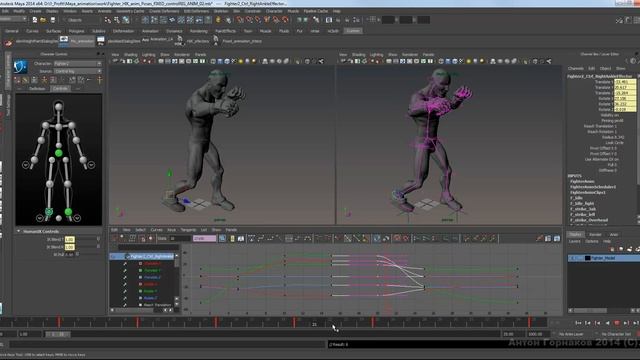Open the Character dropdown
Screen dimensions: 640x360
[78, 64]
